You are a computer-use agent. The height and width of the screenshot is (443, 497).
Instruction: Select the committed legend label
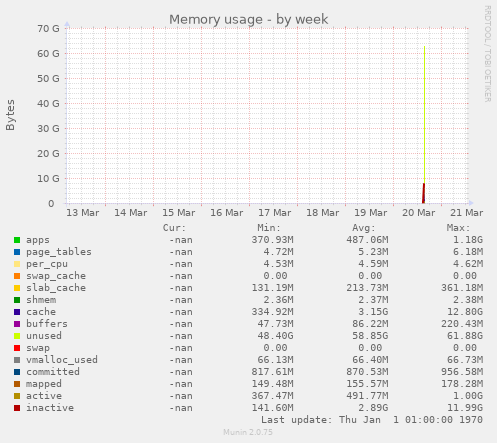point(53,372)
